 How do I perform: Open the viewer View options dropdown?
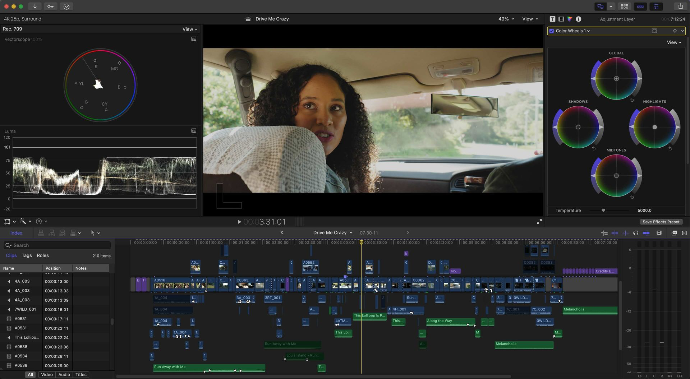click(530, 19)
